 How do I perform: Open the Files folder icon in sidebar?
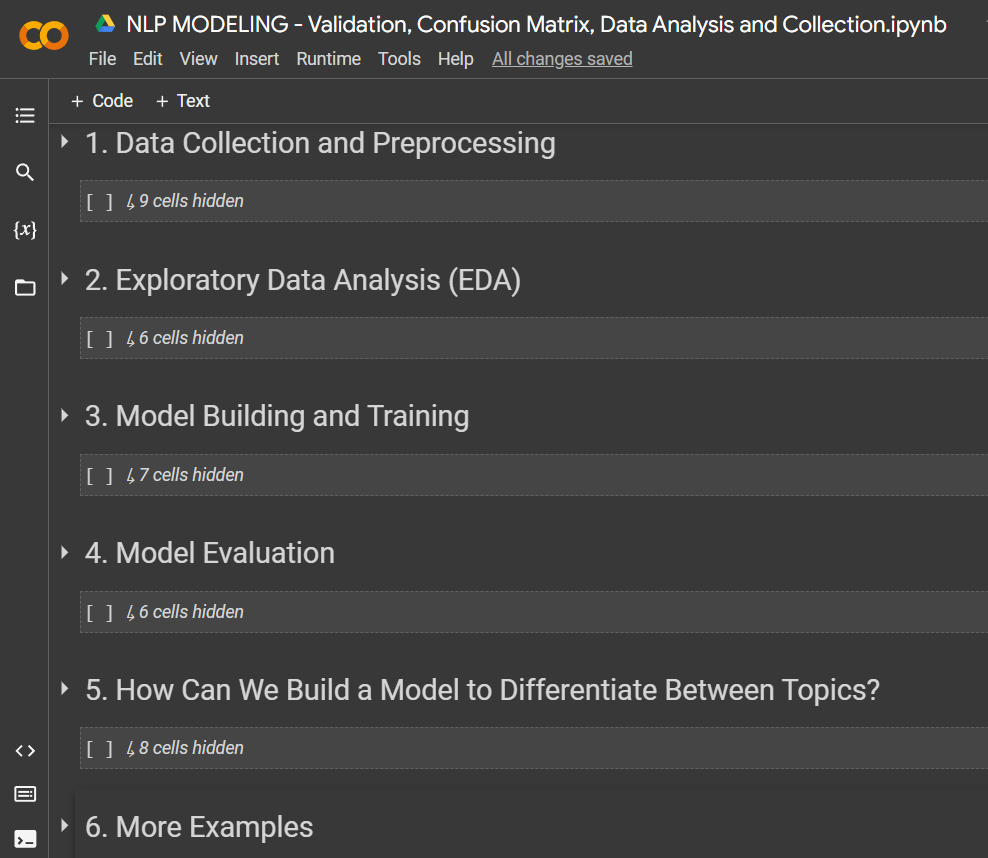(x=25, y=288)
